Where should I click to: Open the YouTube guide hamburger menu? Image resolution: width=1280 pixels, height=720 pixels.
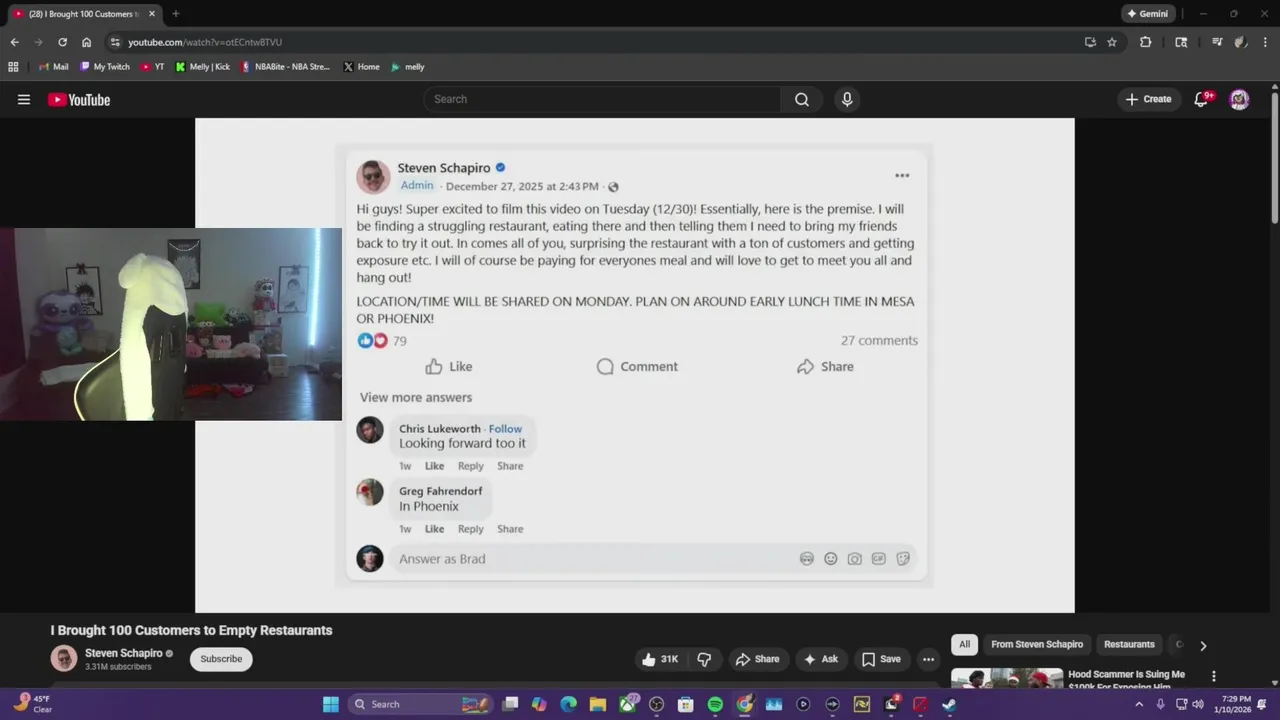pyautogui.click(x=24, y=99)
